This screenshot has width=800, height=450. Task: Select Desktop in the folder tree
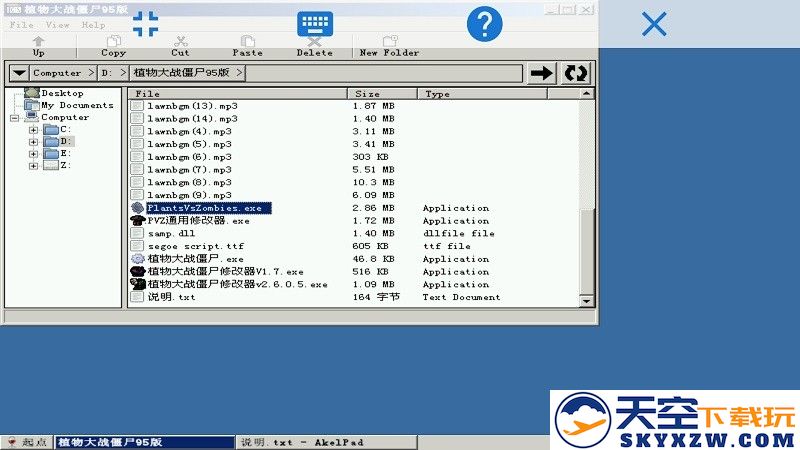(x=62, y=93)
